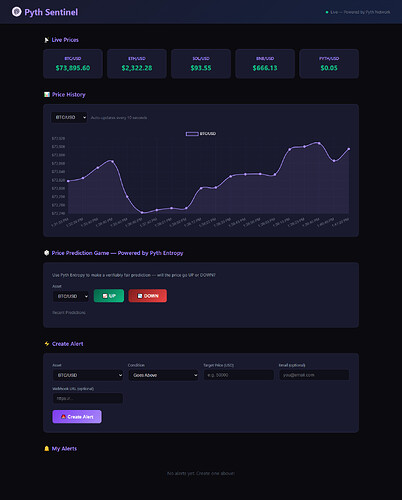Click the Recent Predictions label
Viewport: 402px width, 500px height.
69,312
